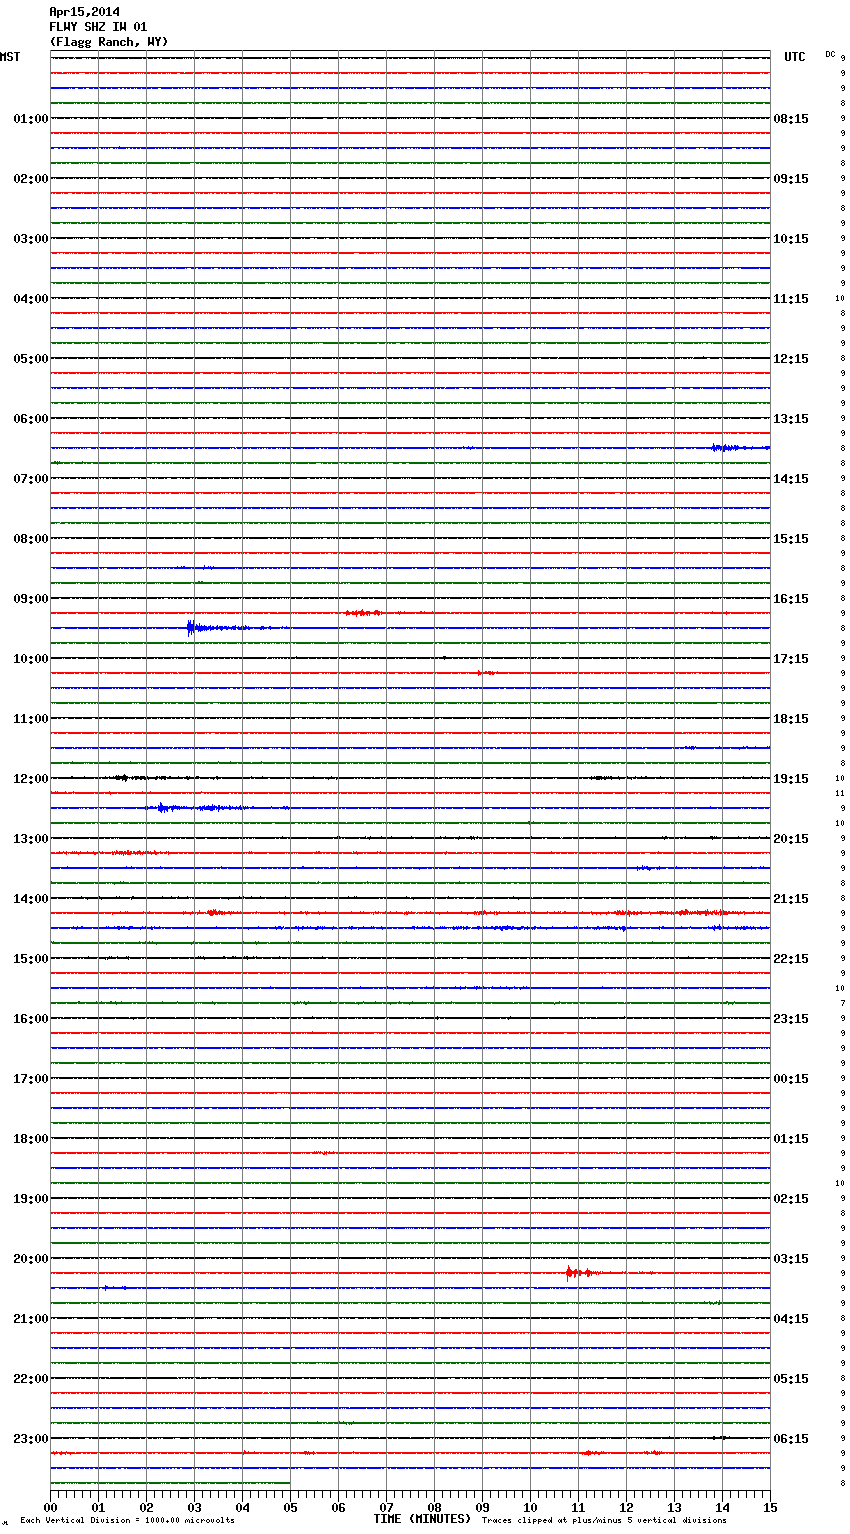Select the 17:00 MST time label

31,1079
